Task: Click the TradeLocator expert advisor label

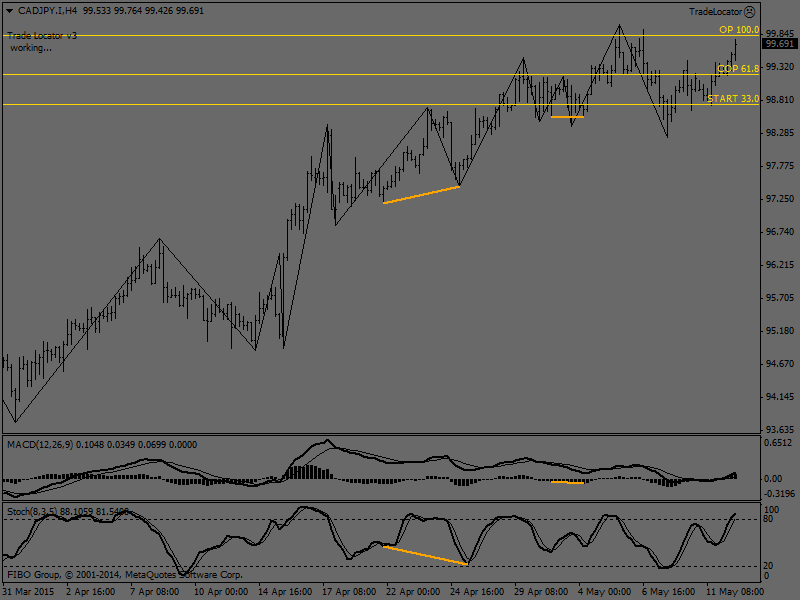Action: point(715,11)
